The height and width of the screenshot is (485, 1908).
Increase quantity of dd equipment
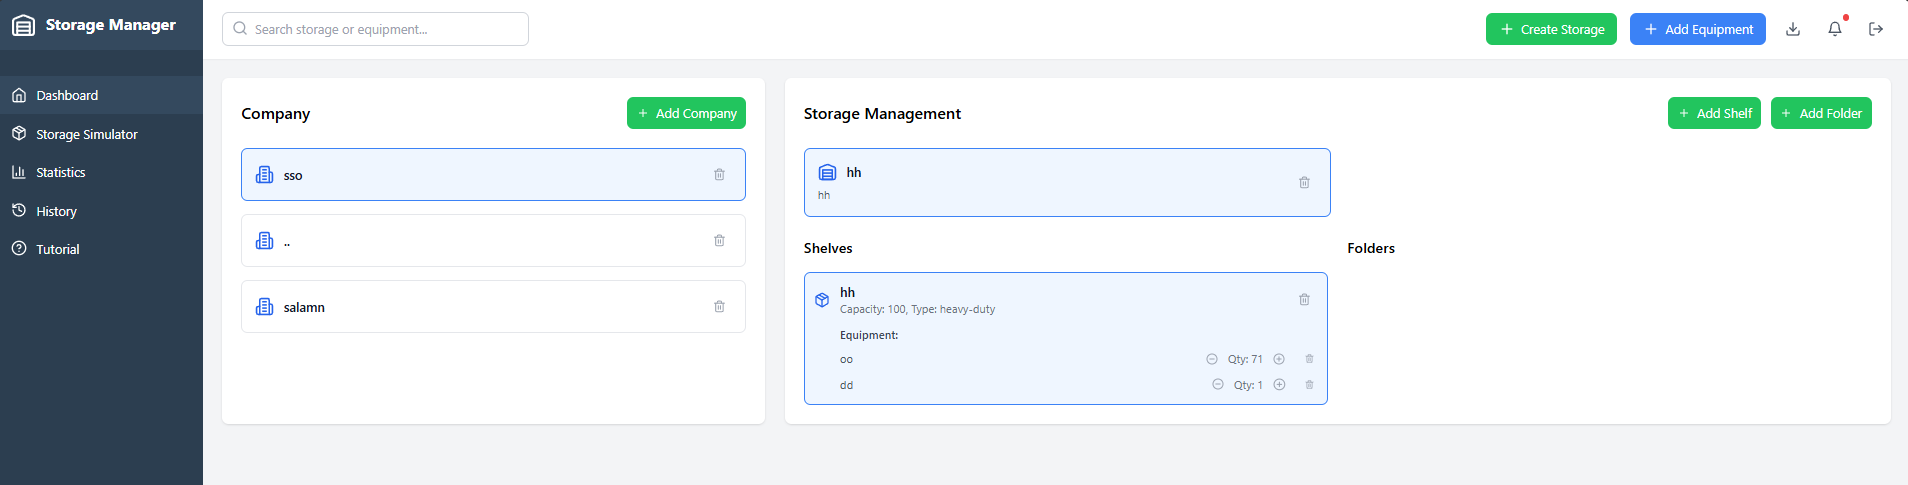pyautogui.click(x=1279, y=385)
